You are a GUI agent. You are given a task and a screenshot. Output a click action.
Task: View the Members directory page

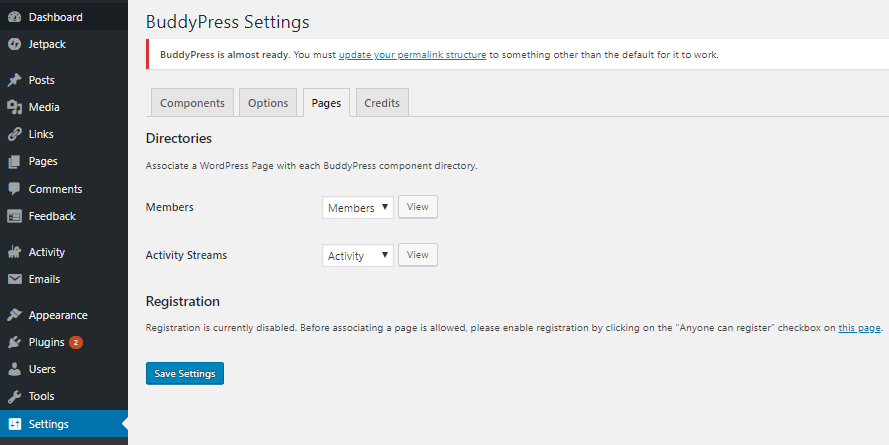click(x=418, y=207)
